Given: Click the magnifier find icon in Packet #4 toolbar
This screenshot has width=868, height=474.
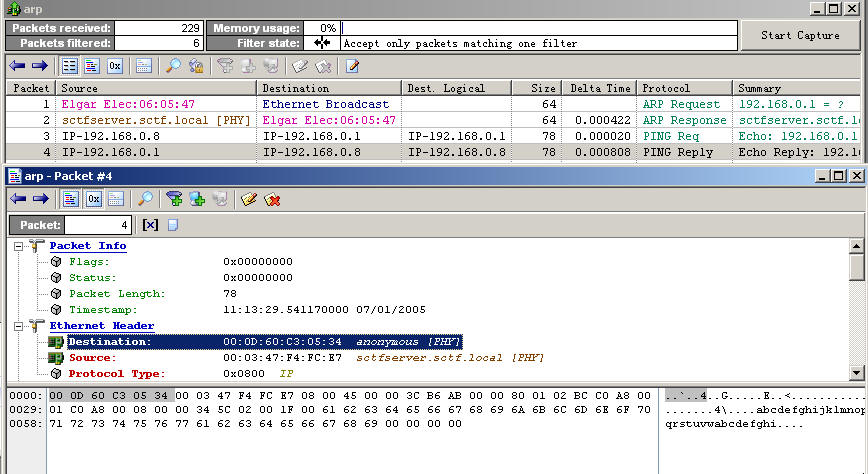Looking at the screenshot, I should (146, 199).
